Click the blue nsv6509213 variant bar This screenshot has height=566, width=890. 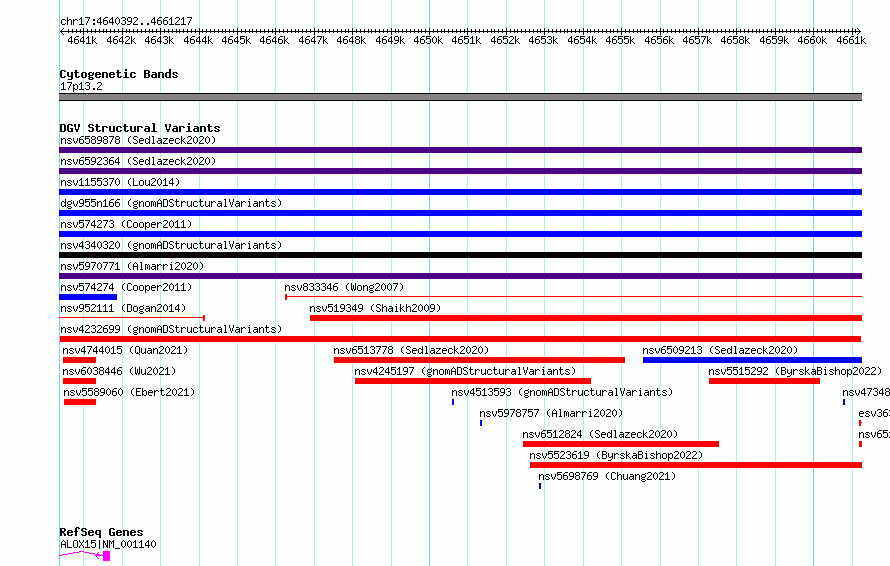tap(753, 360)
